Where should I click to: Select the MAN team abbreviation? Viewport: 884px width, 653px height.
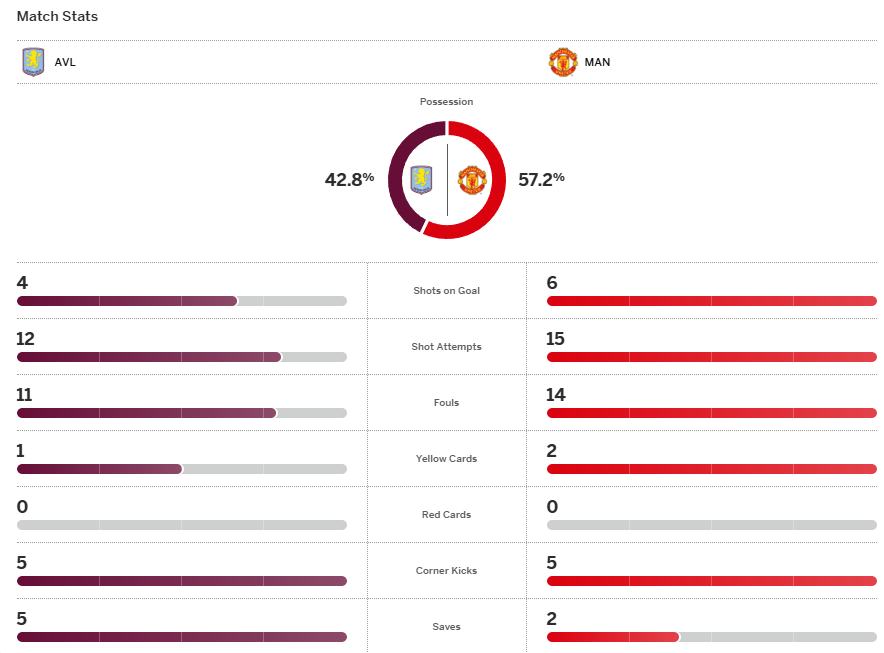click(x=597, y=62)
